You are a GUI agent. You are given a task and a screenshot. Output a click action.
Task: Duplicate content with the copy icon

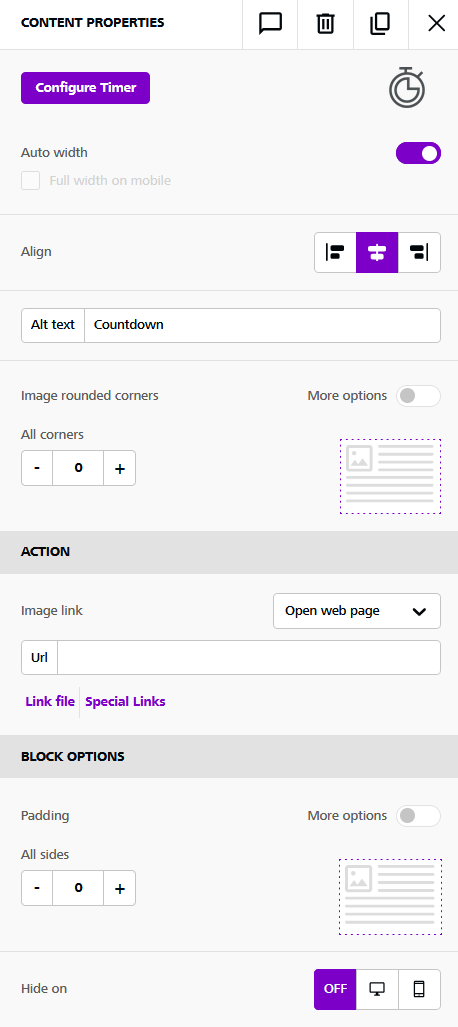tap(380, 24)
